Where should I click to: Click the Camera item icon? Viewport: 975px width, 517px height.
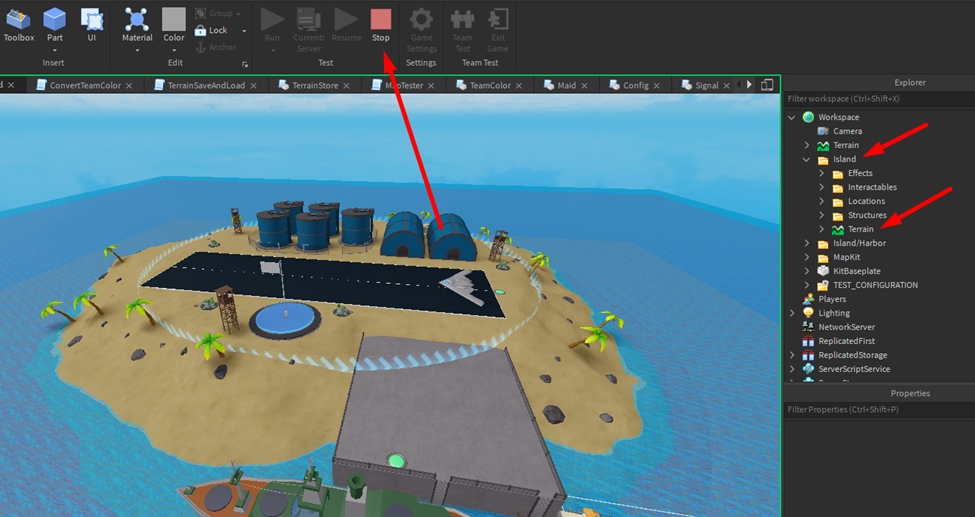[x=823, y=131]
